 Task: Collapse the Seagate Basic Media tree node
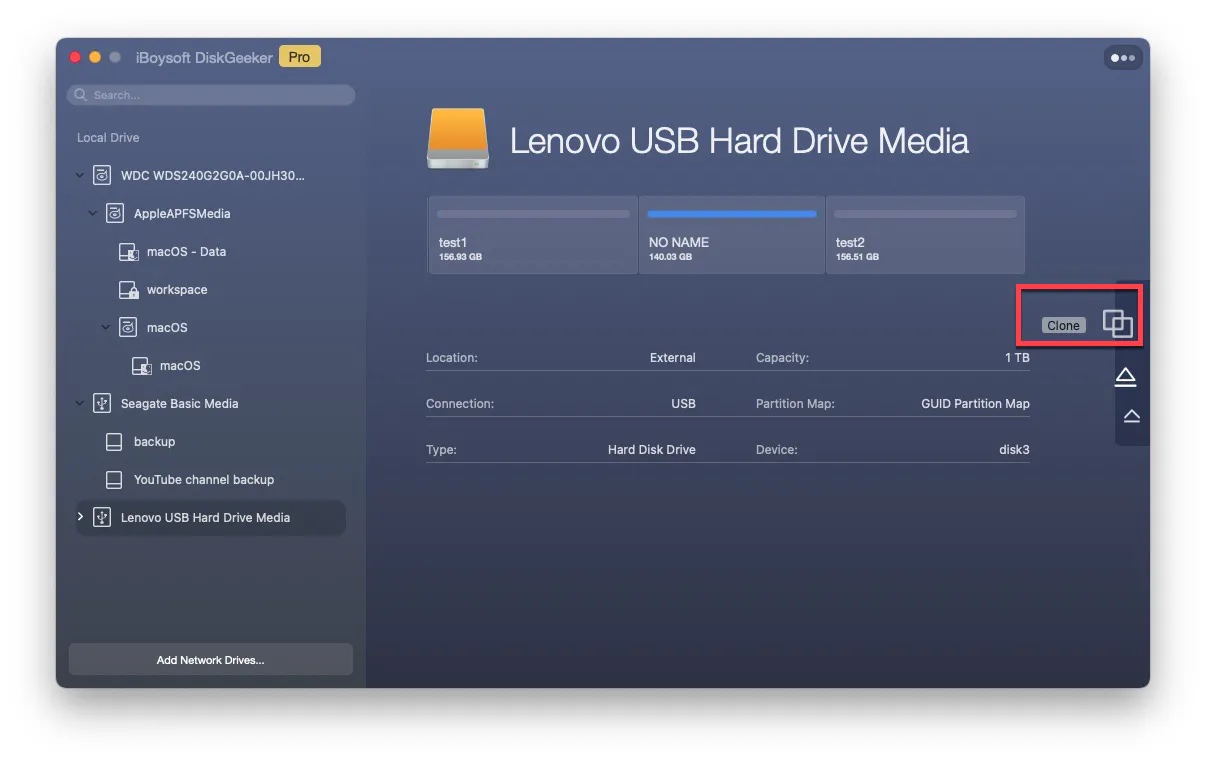81,404
